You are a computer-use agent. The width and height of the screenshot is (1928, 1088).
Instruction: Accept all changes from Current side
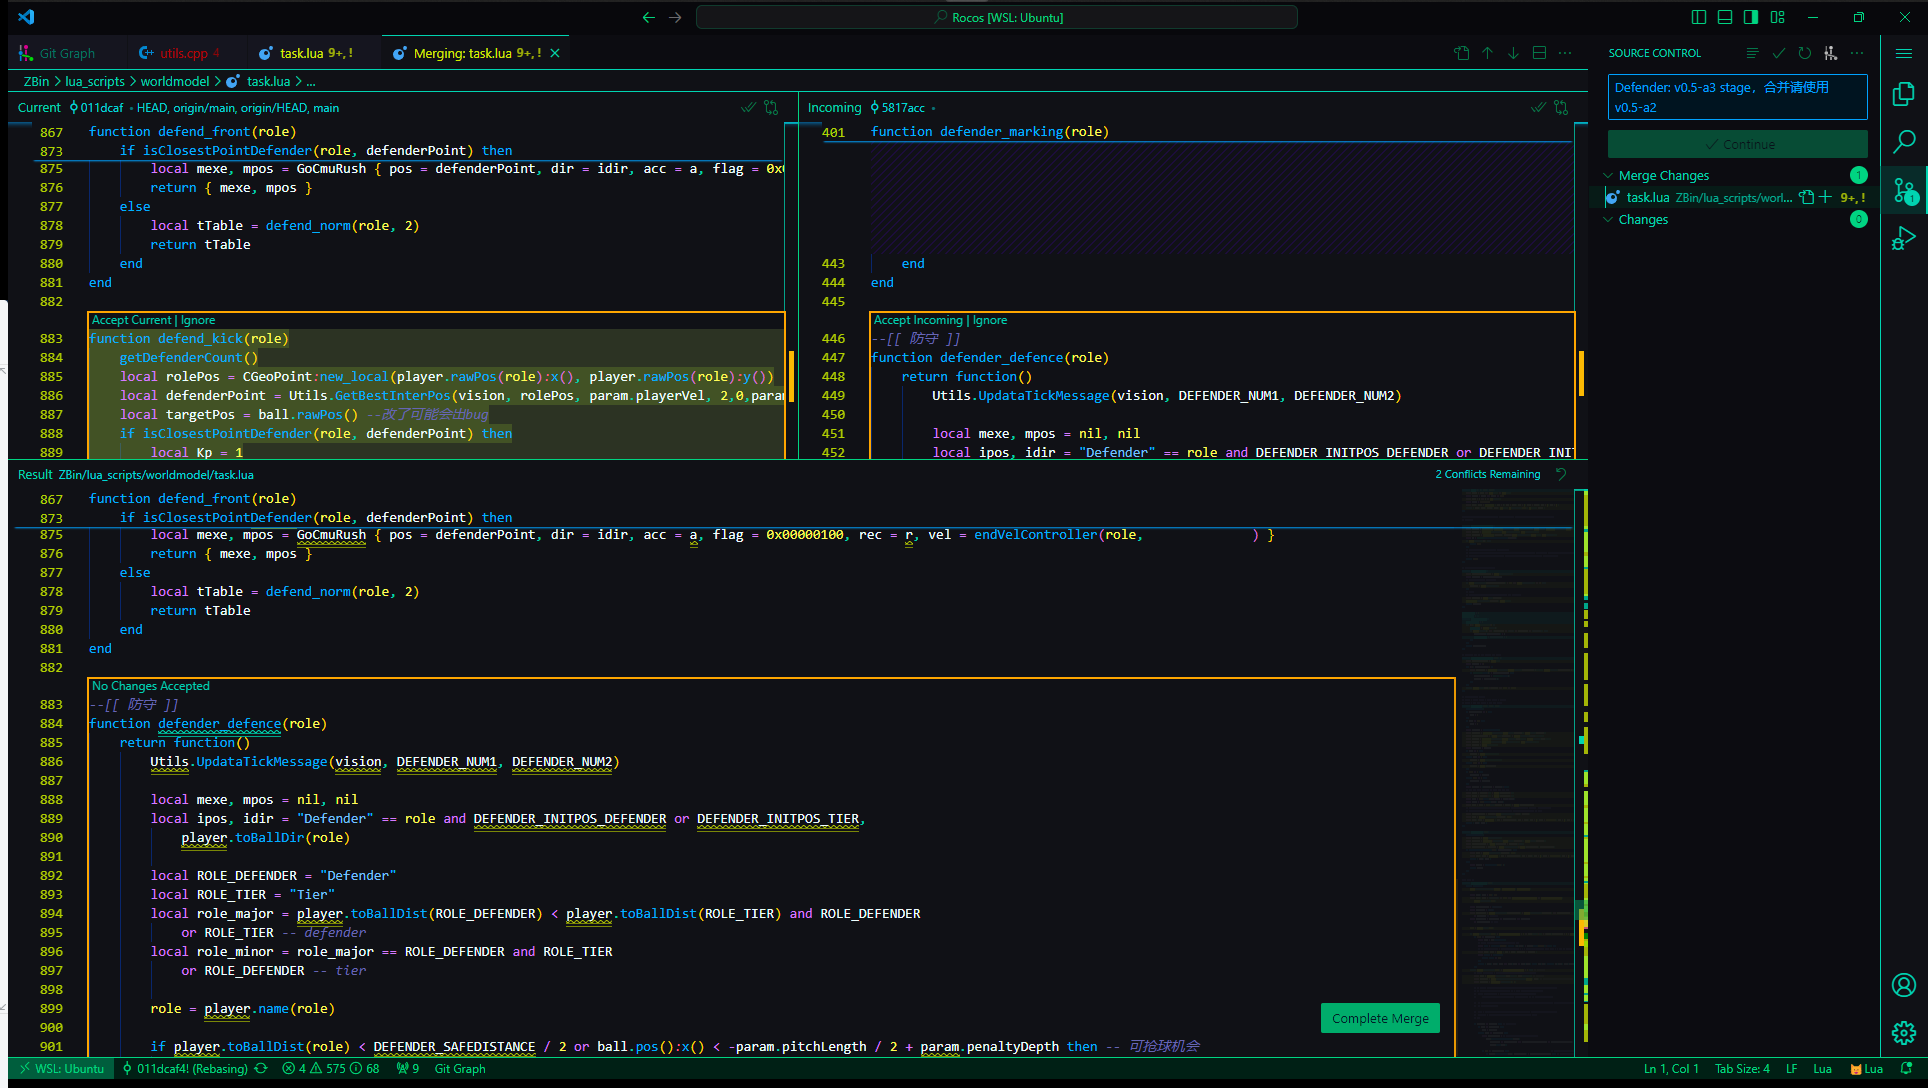click(x=748, y=107)
